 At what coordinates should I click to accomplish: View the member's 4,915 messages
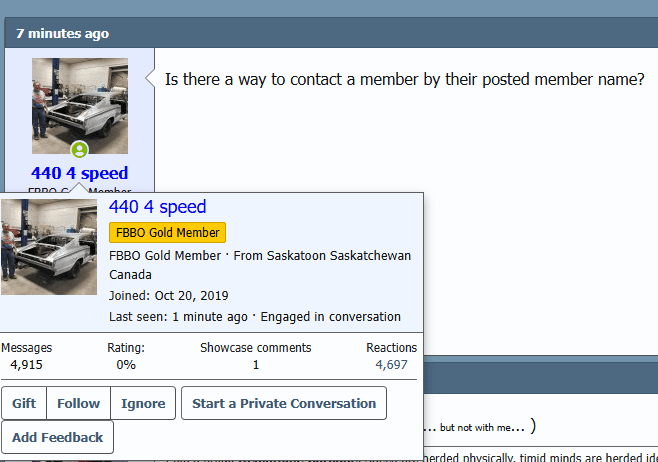[x=26, y=365]
